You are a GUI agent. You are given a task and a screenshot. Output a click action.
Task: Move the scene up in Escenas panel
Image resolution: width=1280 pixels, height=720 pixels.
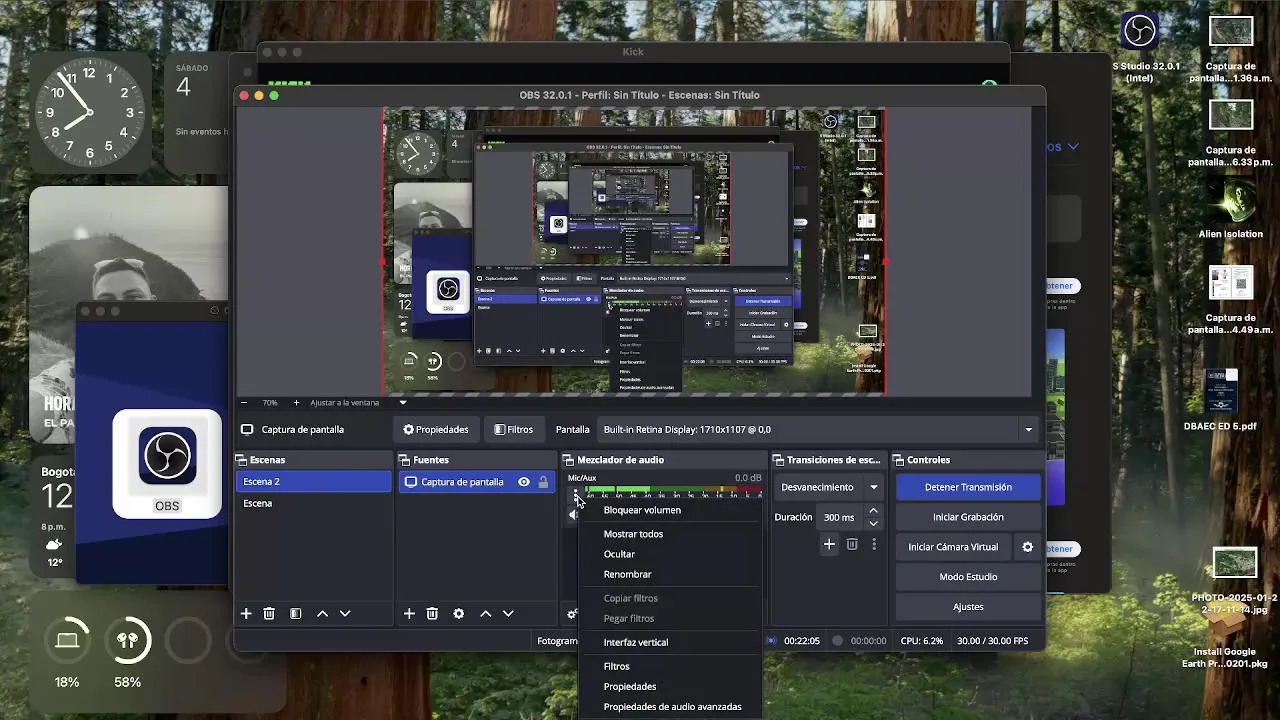pos(322,613)
